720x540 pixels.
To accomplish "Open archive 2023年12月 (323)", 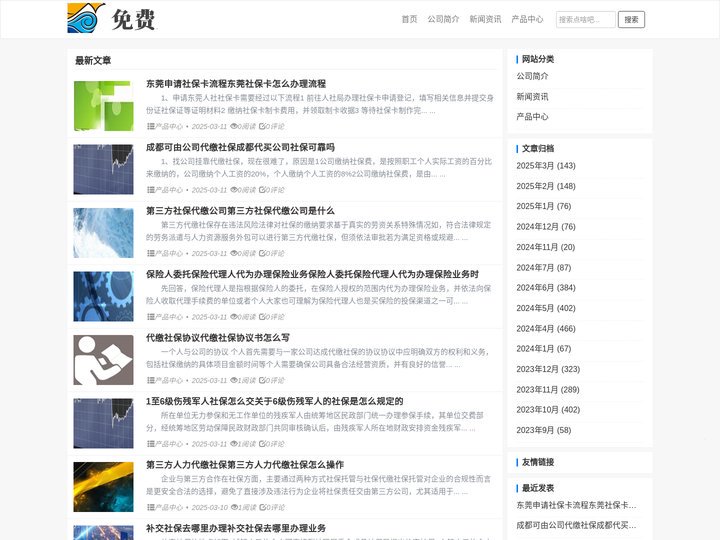I will (548, 369).
